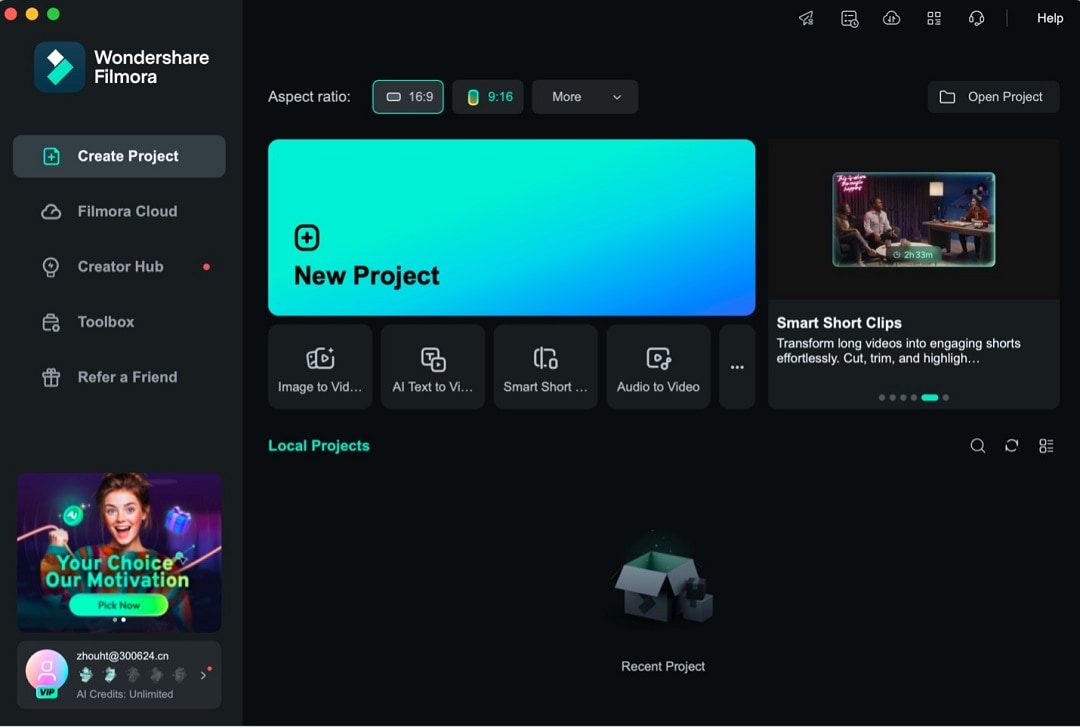Change Local Projects view layout

click(1046, 445)
